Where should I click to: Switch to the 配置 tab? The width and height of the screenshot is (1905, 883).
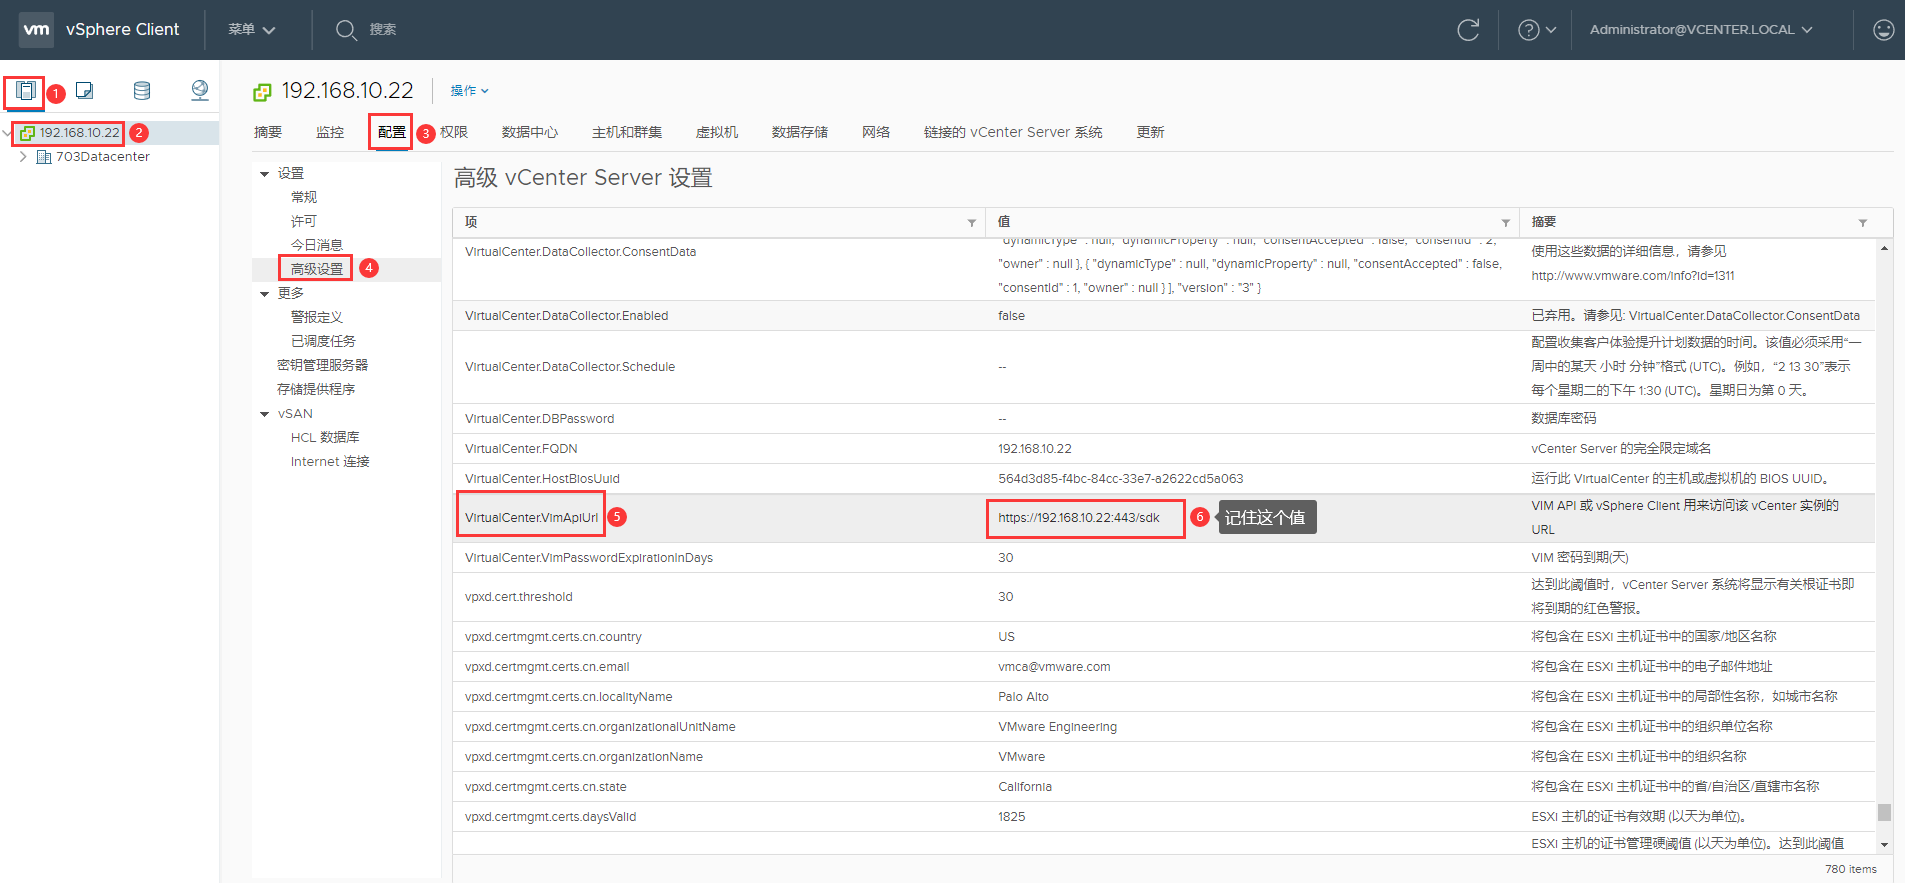[x=392, y=132]
